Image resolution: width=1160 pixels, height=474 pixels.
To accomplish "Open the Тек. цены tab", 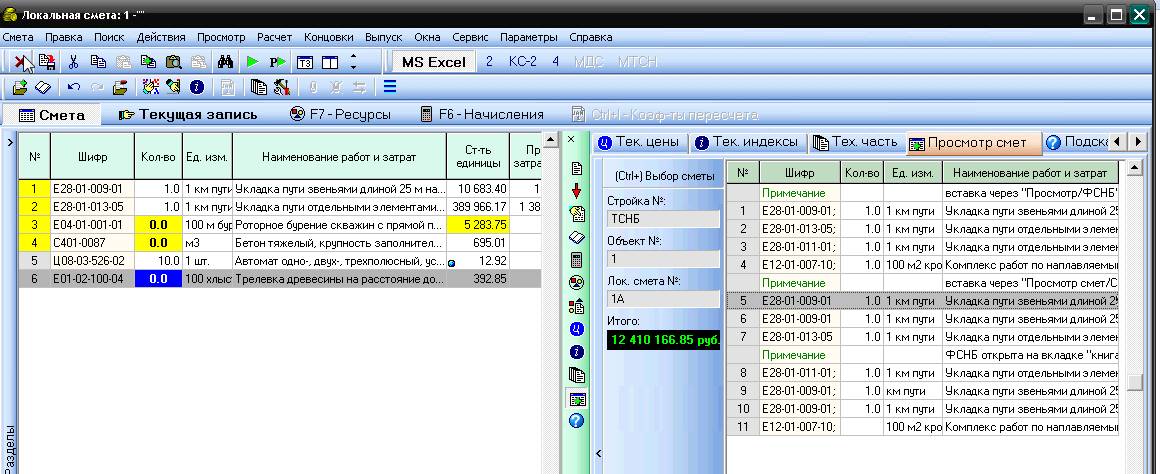I will coord(641,142).
